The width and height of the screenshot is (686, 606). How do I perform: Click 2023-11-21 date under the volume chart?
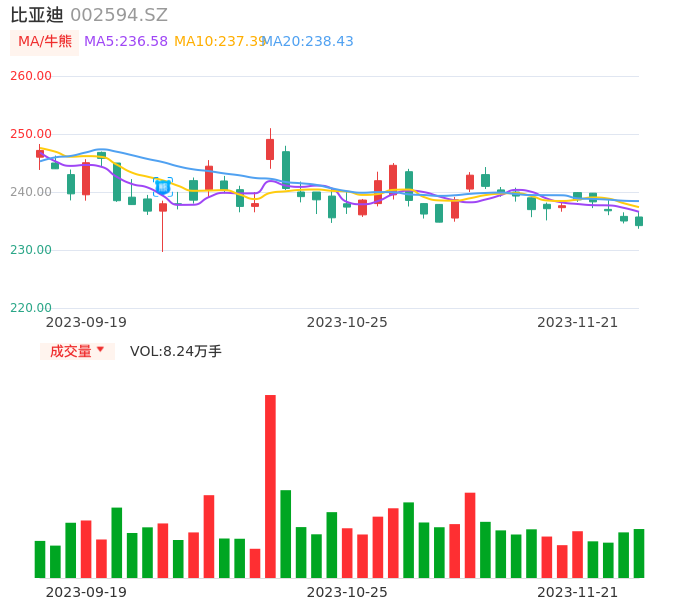pyautogui.click(x=578, y=592)
